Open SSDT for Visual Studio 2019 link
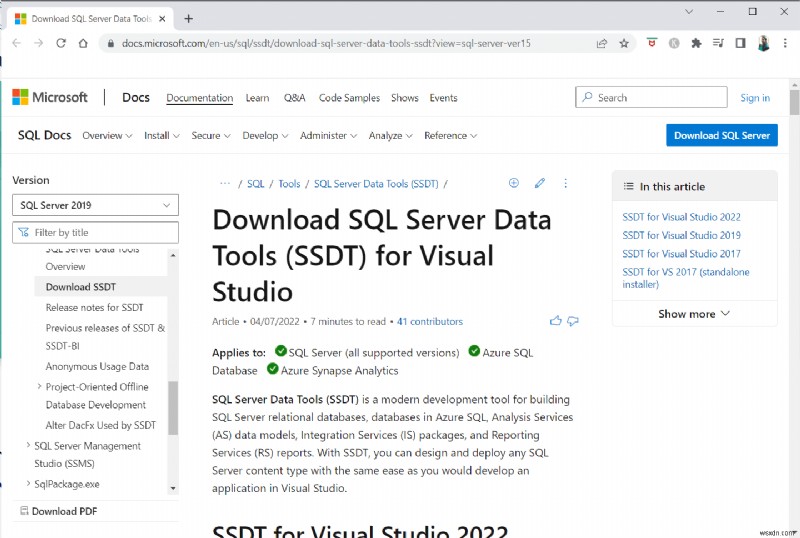800x538 pixels. (x=681, y=235)
